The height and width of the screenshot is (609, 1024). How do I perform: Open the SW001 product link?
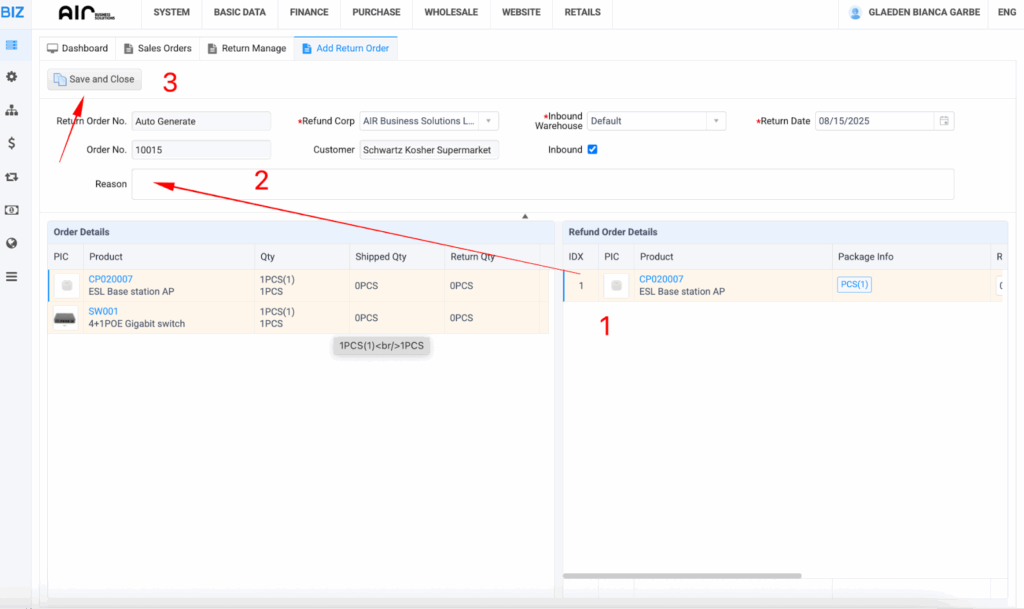point(103,312)
